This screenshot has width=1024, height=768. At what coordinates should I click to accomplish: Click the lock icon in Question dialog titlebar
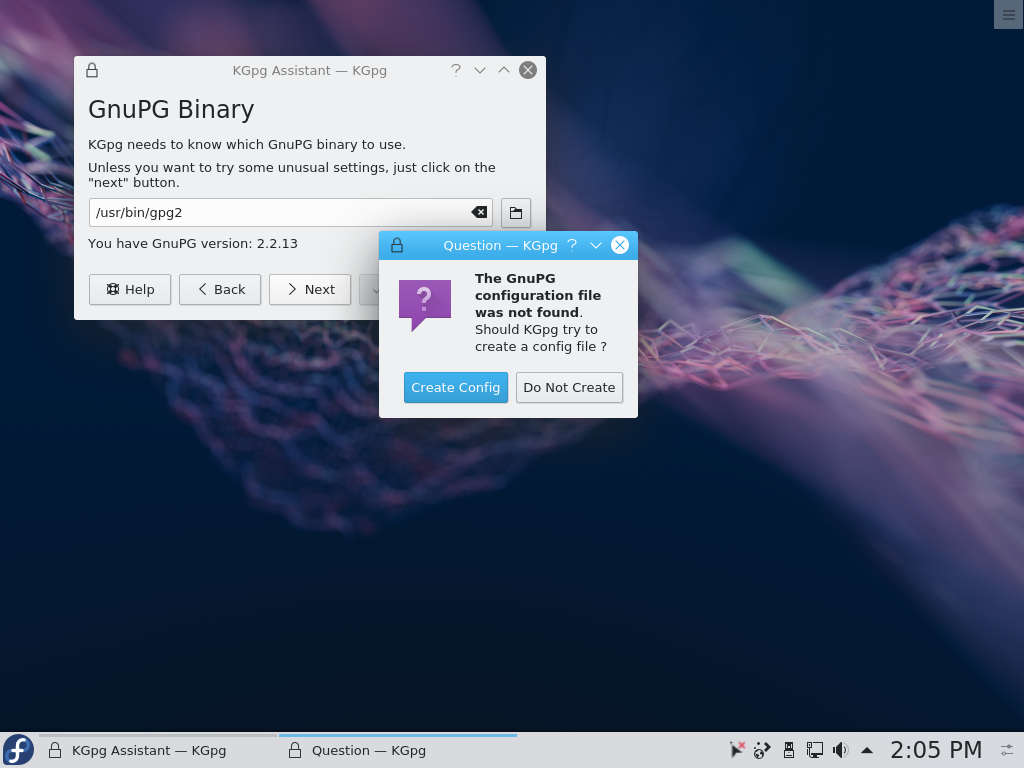(397, 246)
